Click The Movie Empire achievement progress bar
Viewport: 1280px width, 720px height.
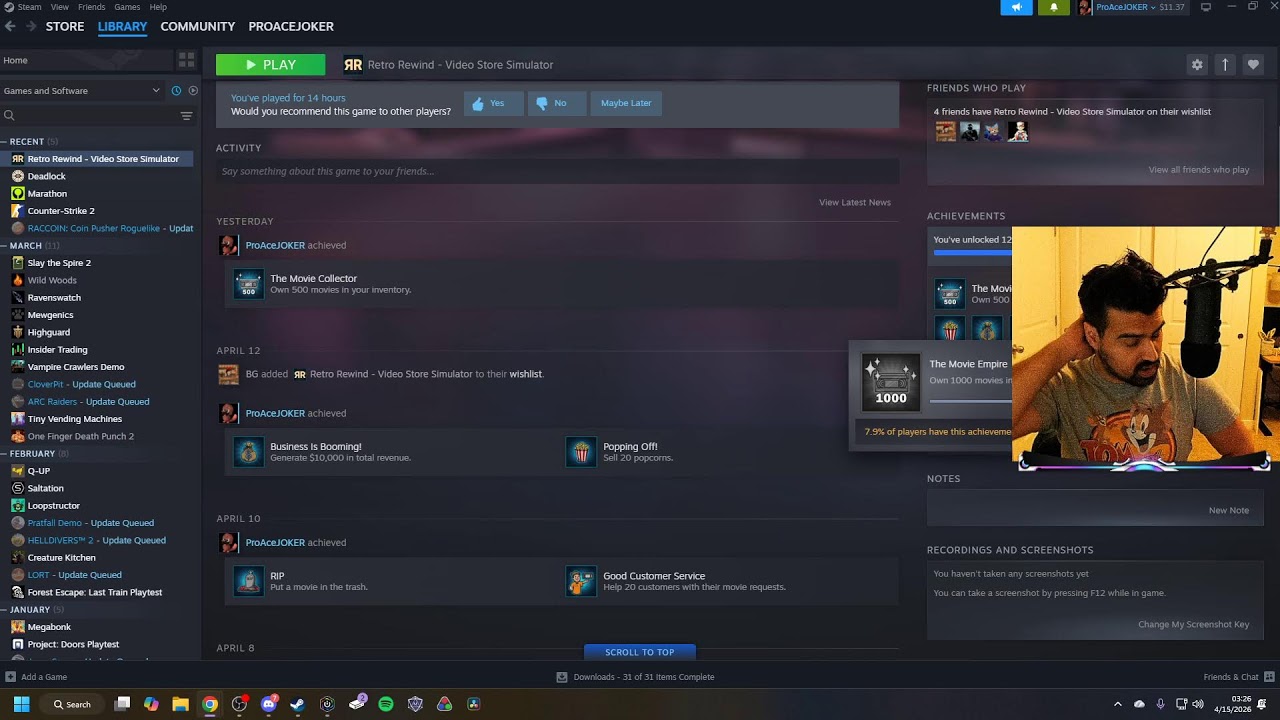[970, 401]
